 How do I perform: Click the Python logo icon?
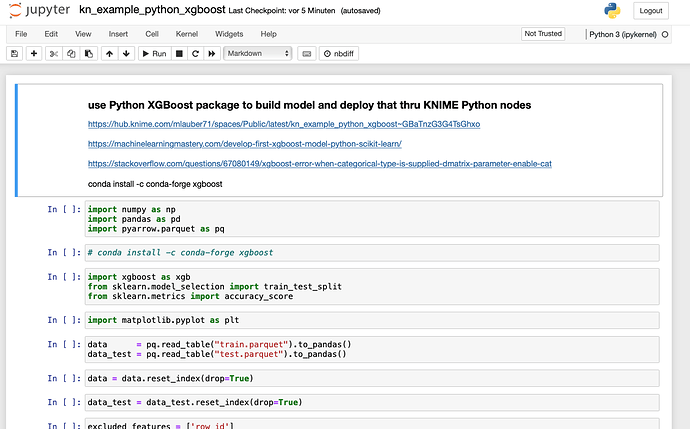612,11
